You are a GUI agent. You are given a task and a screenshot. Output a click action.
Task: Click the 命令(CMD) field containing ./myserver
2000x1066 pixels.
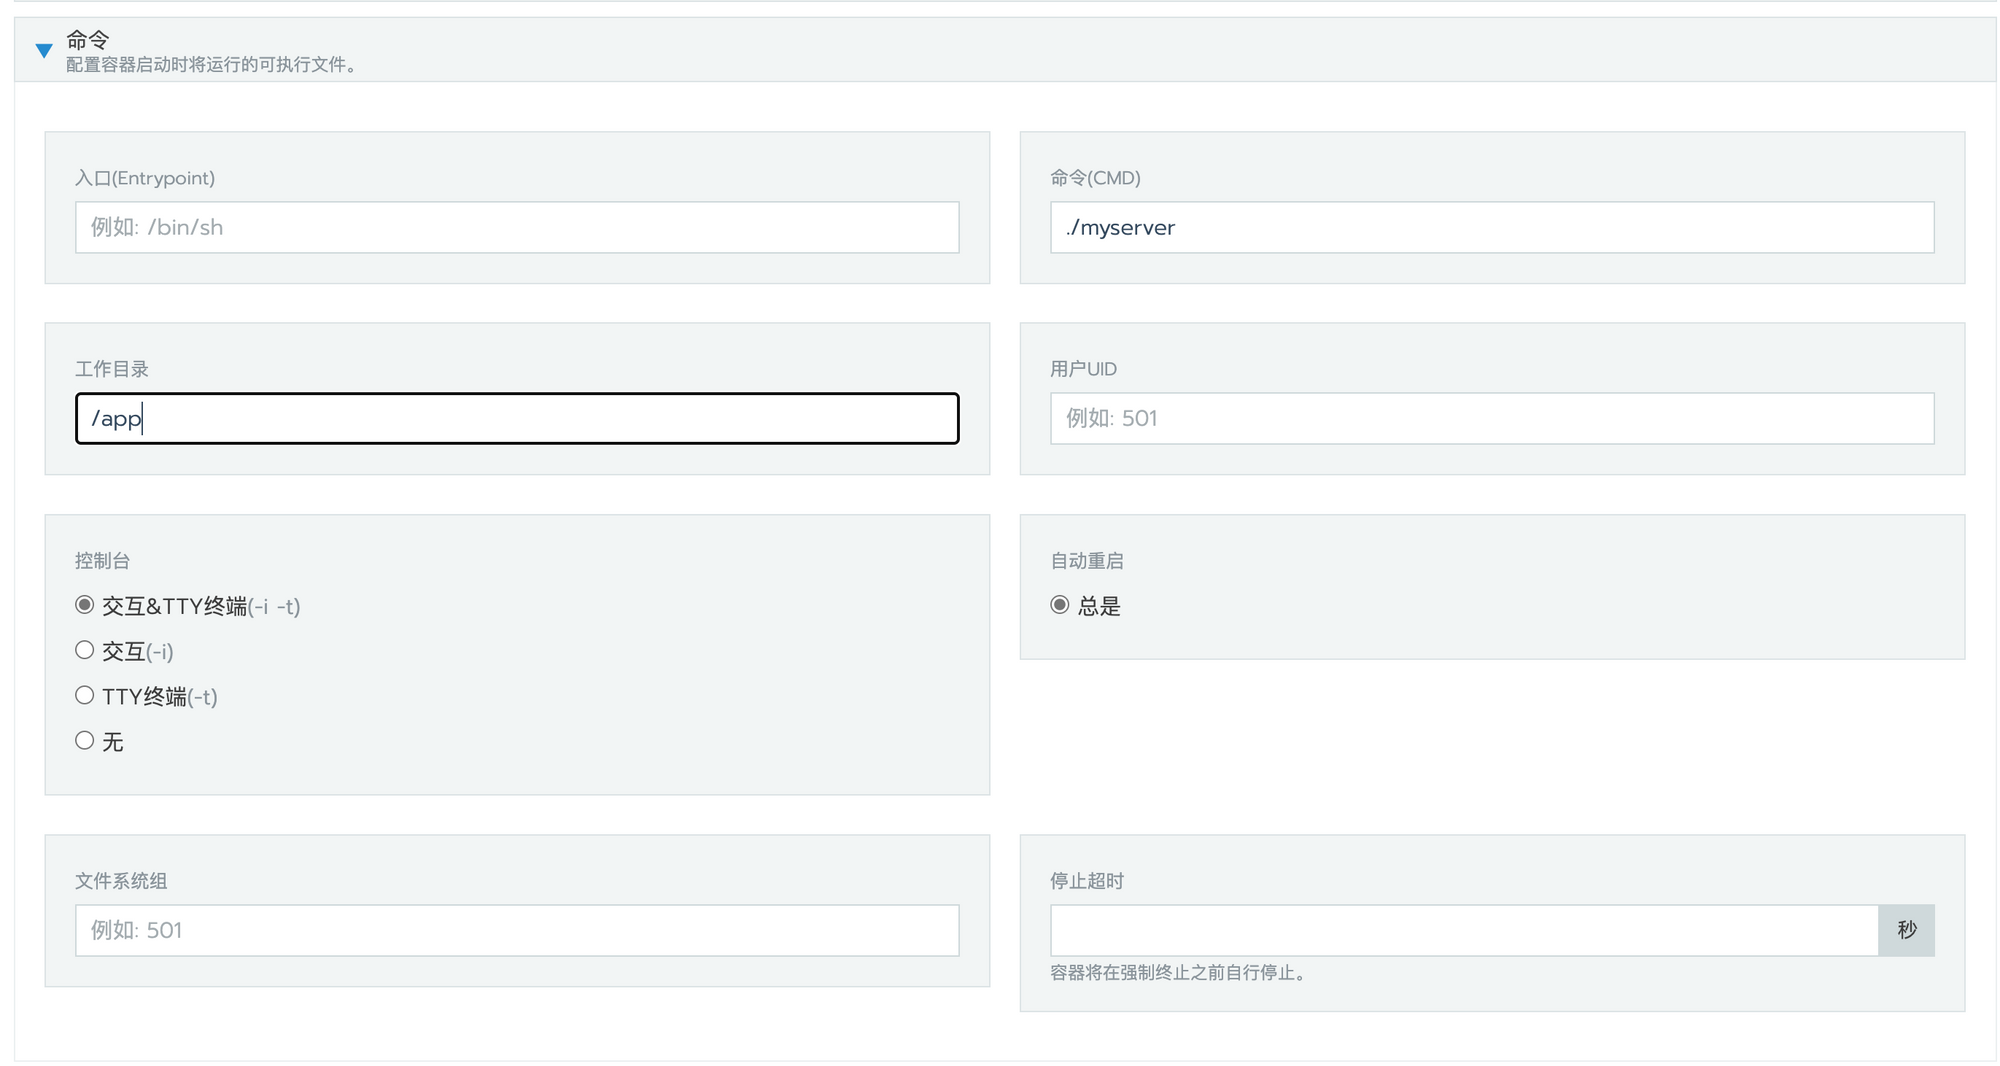pos(1492,227)
